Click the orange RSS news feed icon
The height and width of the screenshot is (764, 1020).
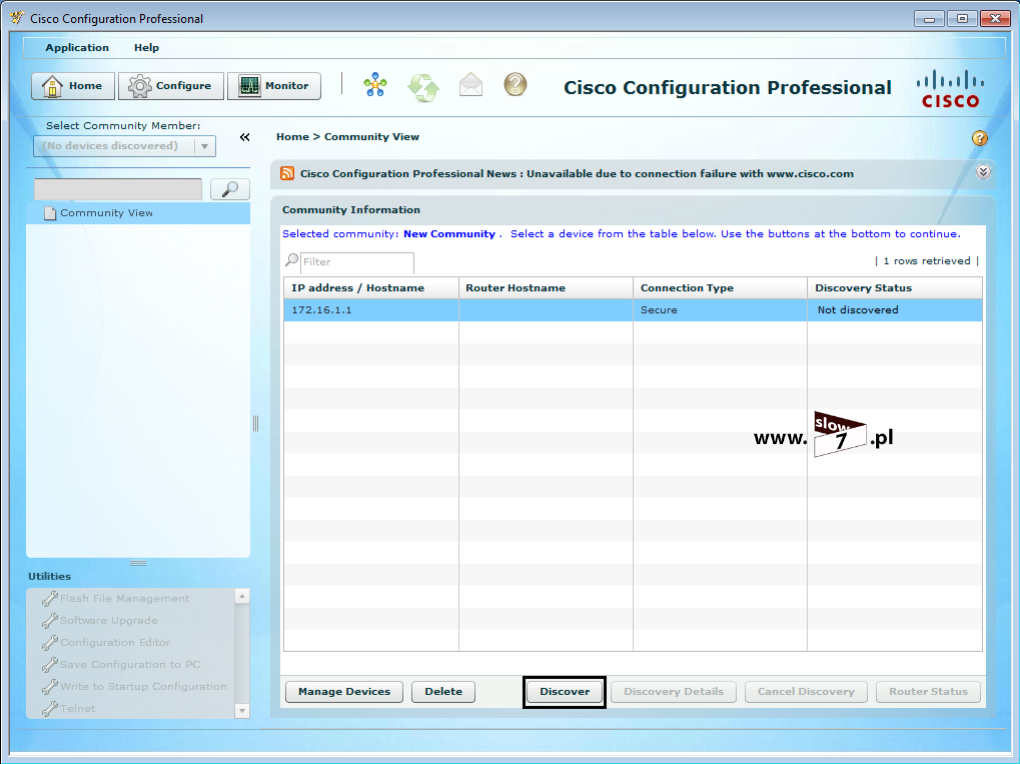click(x=287, y=173)
